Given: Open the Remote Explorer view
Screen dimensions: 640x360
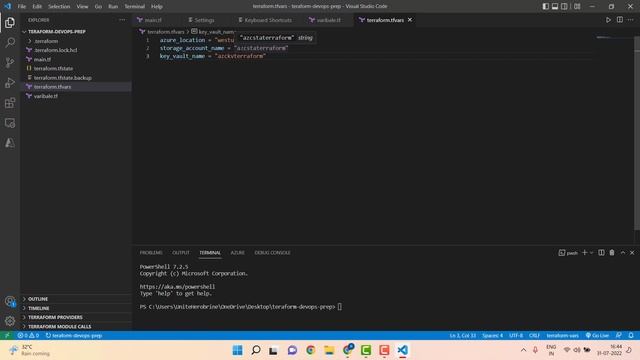Looking at the screenshot, I should tap(10, 123).
